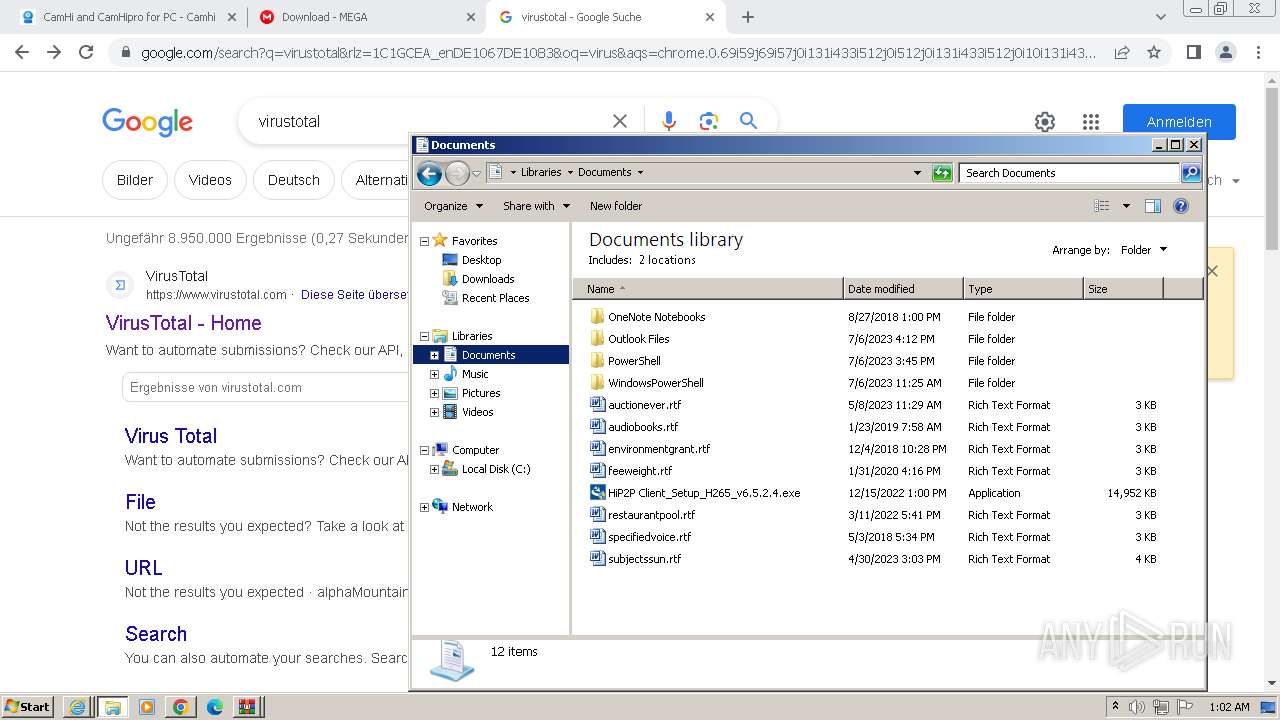Select Outlook Files folder
Screen dimensions: 1280x720
[638, 339]
